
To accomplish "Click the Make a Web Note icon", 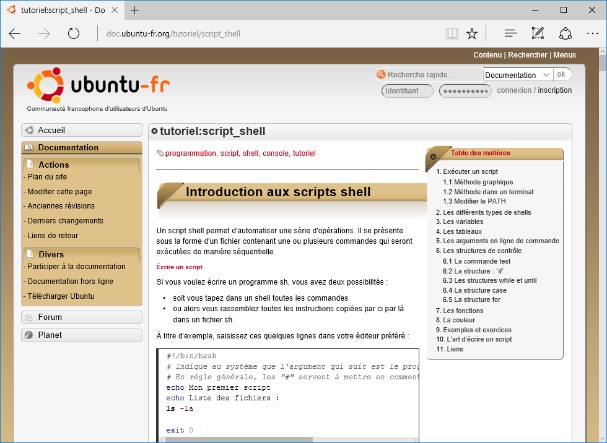I will pyautogui.click(x=539, y=33).
